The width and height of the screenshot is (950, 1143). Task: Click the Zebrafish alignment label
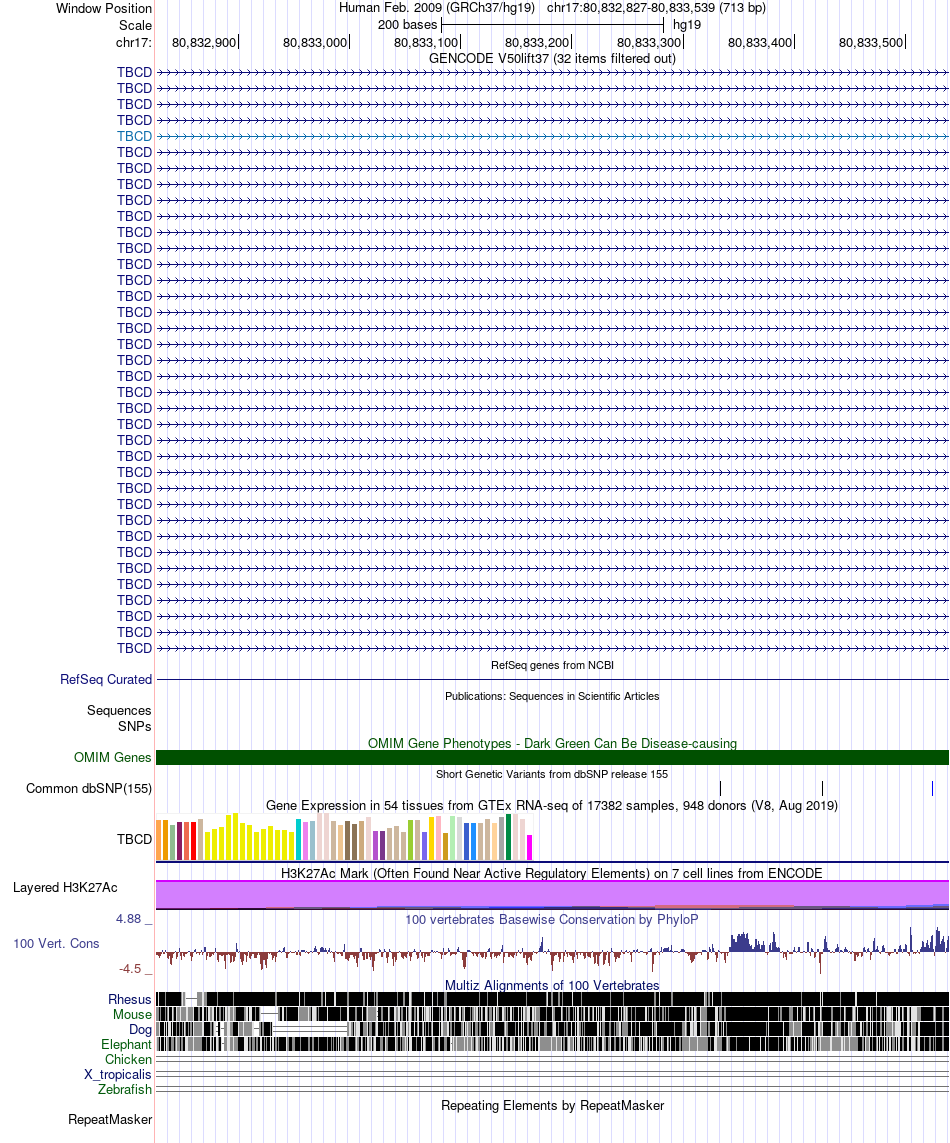[x=125, y=1089]
